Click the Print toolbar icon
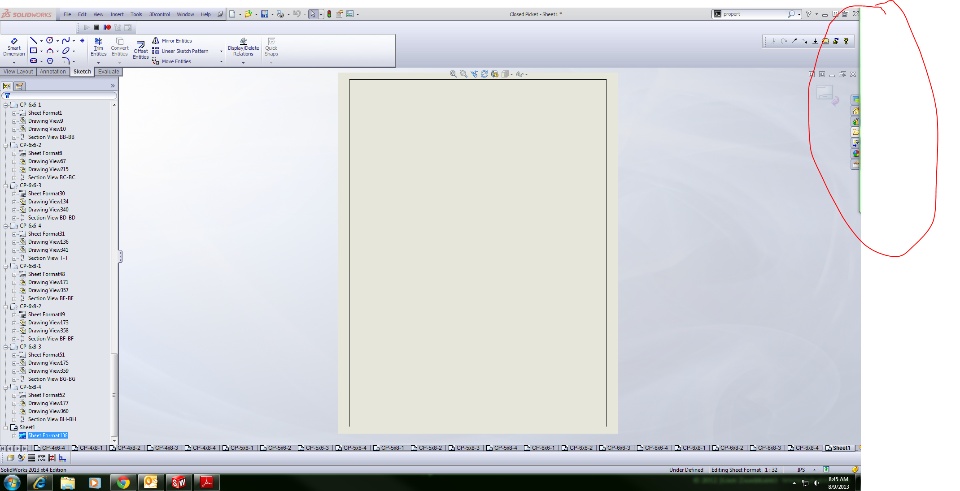Viewport: 960px width, 491px height. (x=280, y=13)
